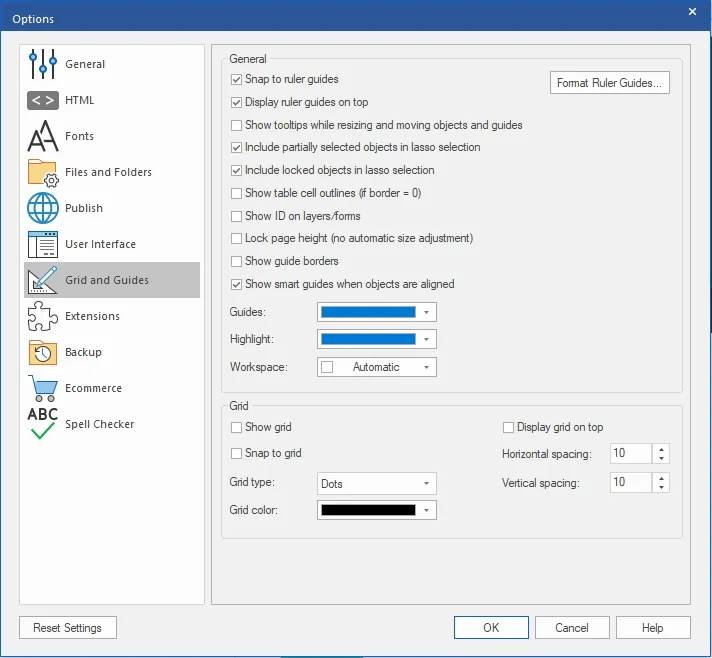Pick the Guides blue color swatch
This screenshot has height=658, width=712.
click(368, 312)
